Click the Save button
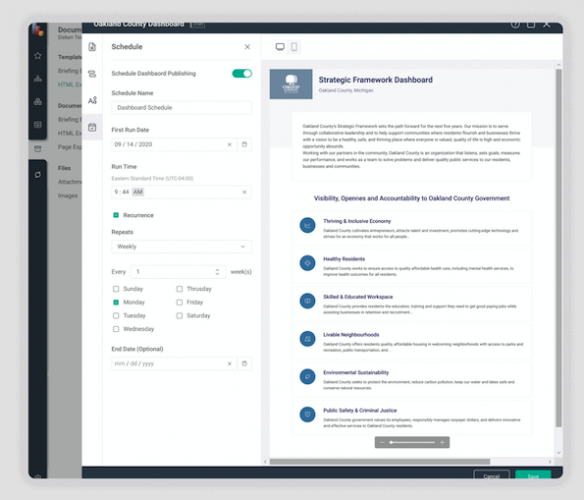Viewport: 584px width, 500px height. [533, 475]
